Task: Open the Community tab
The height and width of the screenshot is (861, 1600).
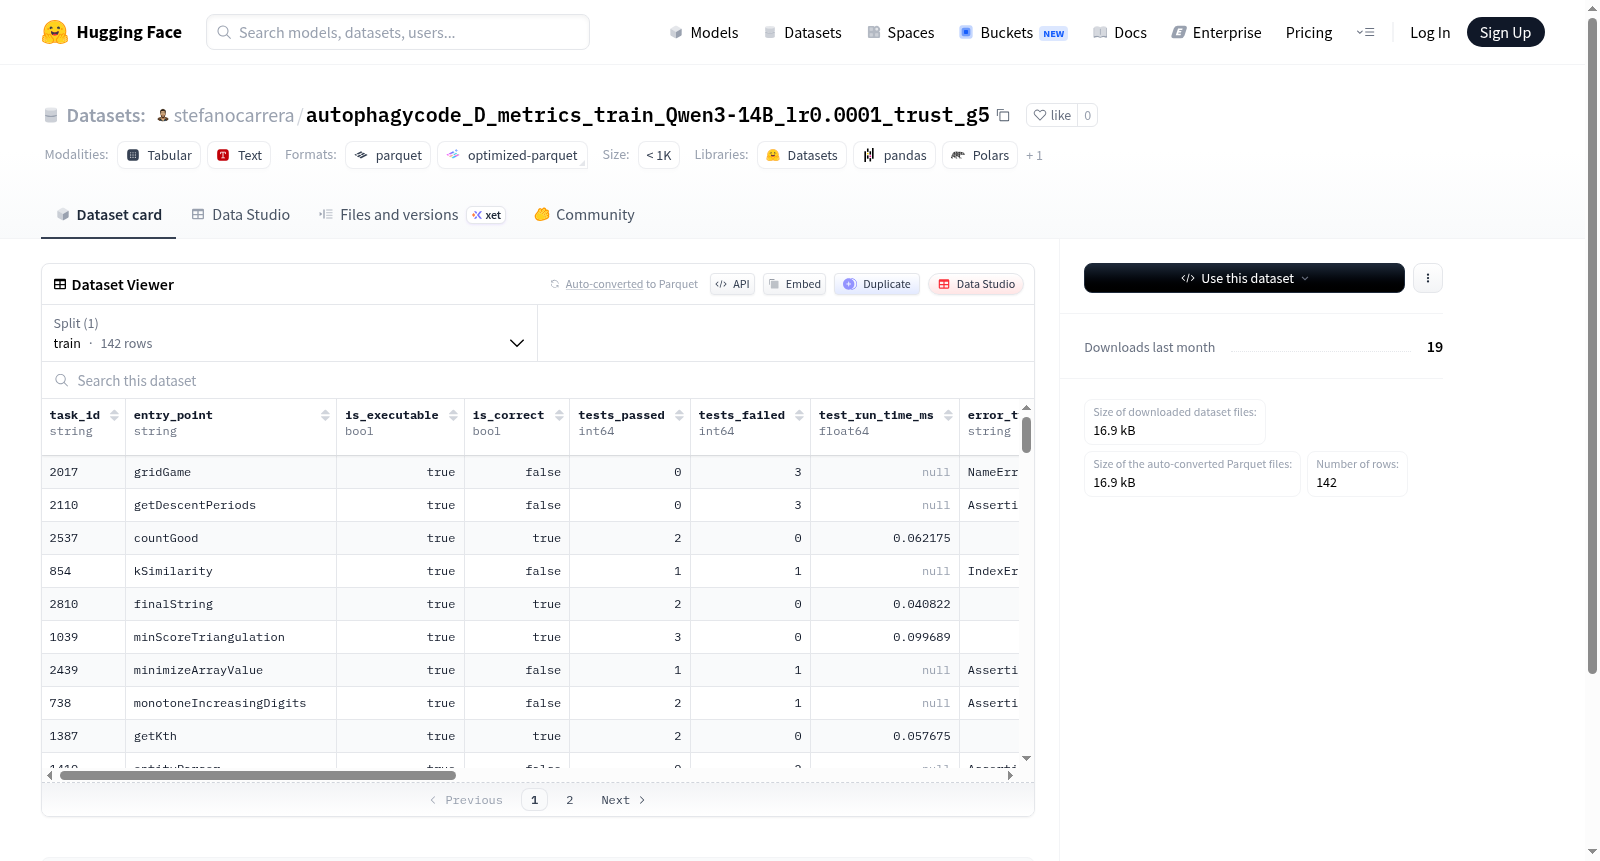Action: pos(584,215)
